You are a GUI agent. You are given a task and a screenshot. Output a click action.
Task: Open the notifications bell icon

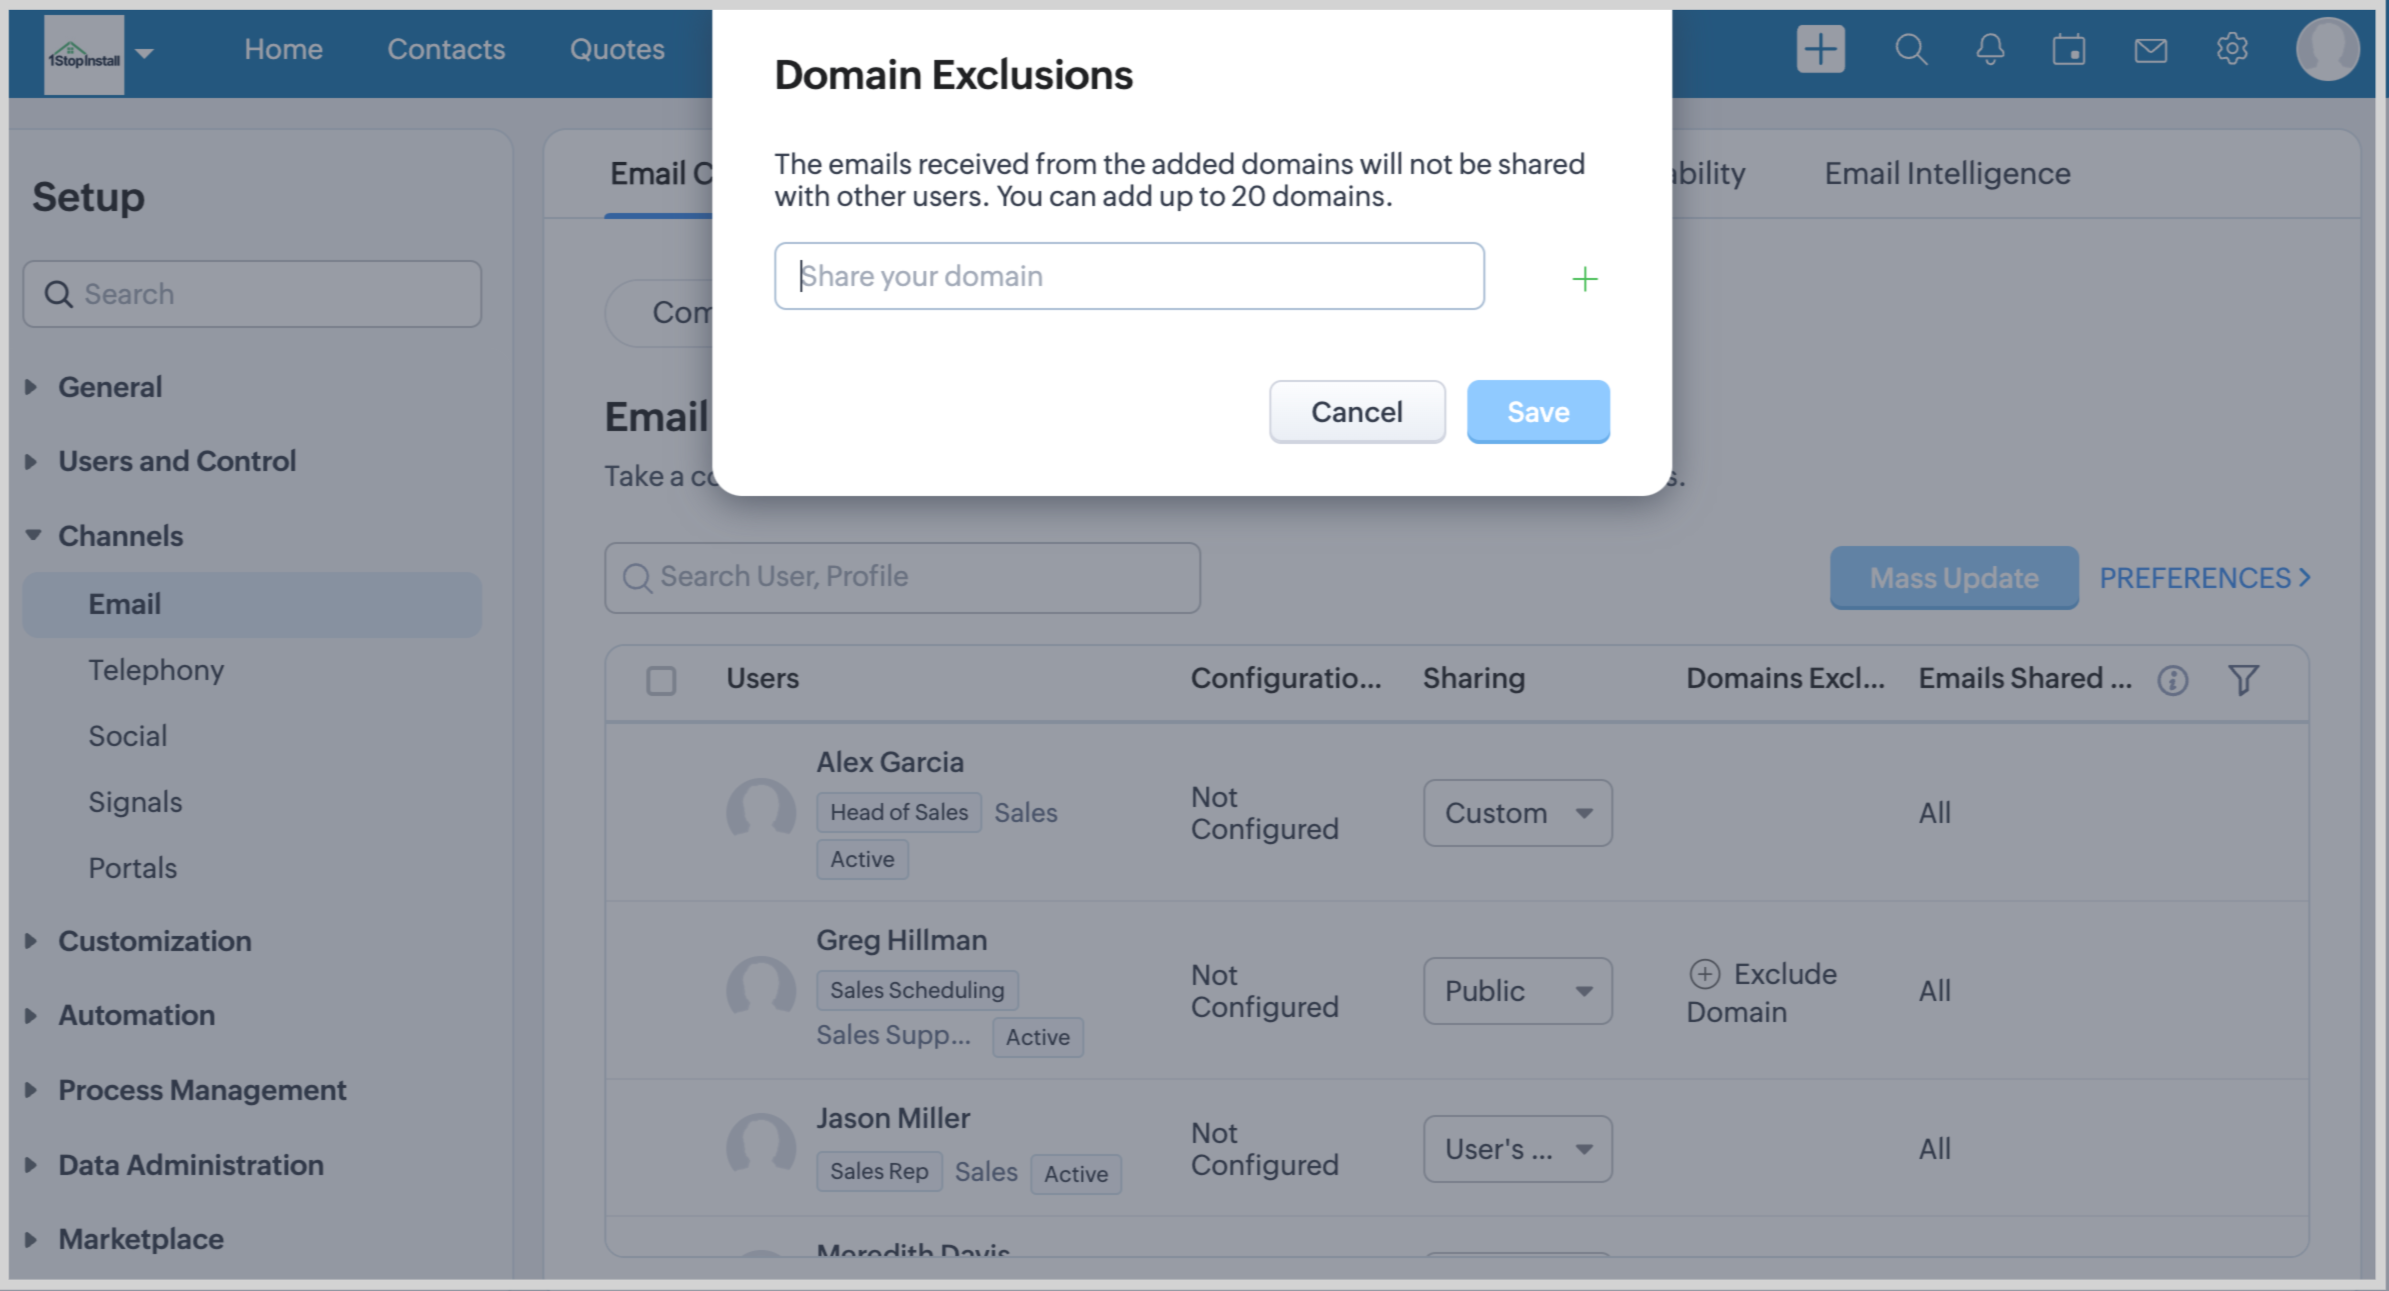pos(1990,49)
